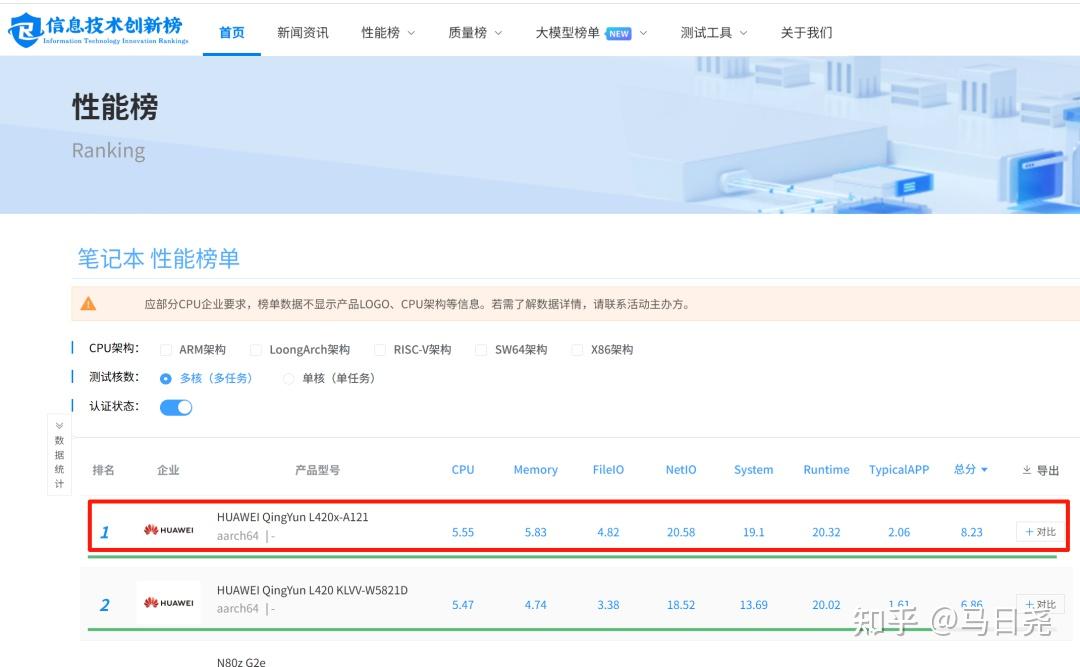Click the 企业 column header
The height and width of the screenshot is (667, 1080).
coord(168,470)
